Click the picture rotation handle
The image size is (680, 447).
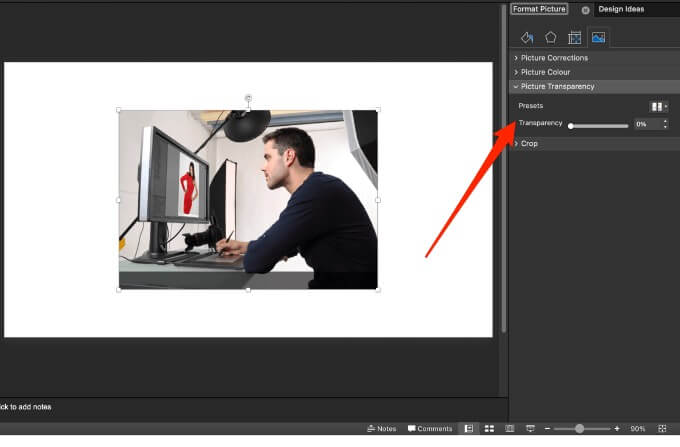pyautogui.click(x=248, y=98)
